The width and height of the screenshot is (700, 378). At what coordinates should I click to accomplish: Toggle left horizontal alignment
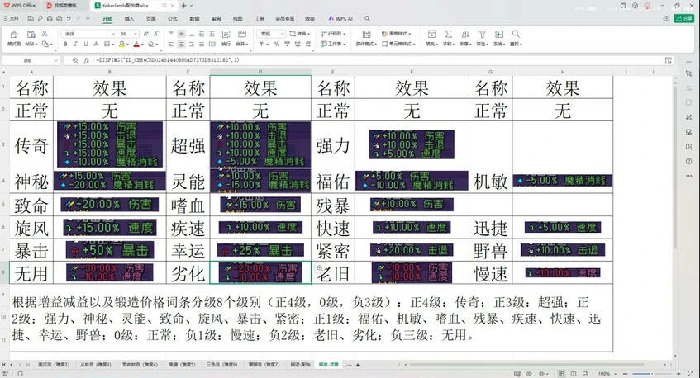(x=171, y=44)
